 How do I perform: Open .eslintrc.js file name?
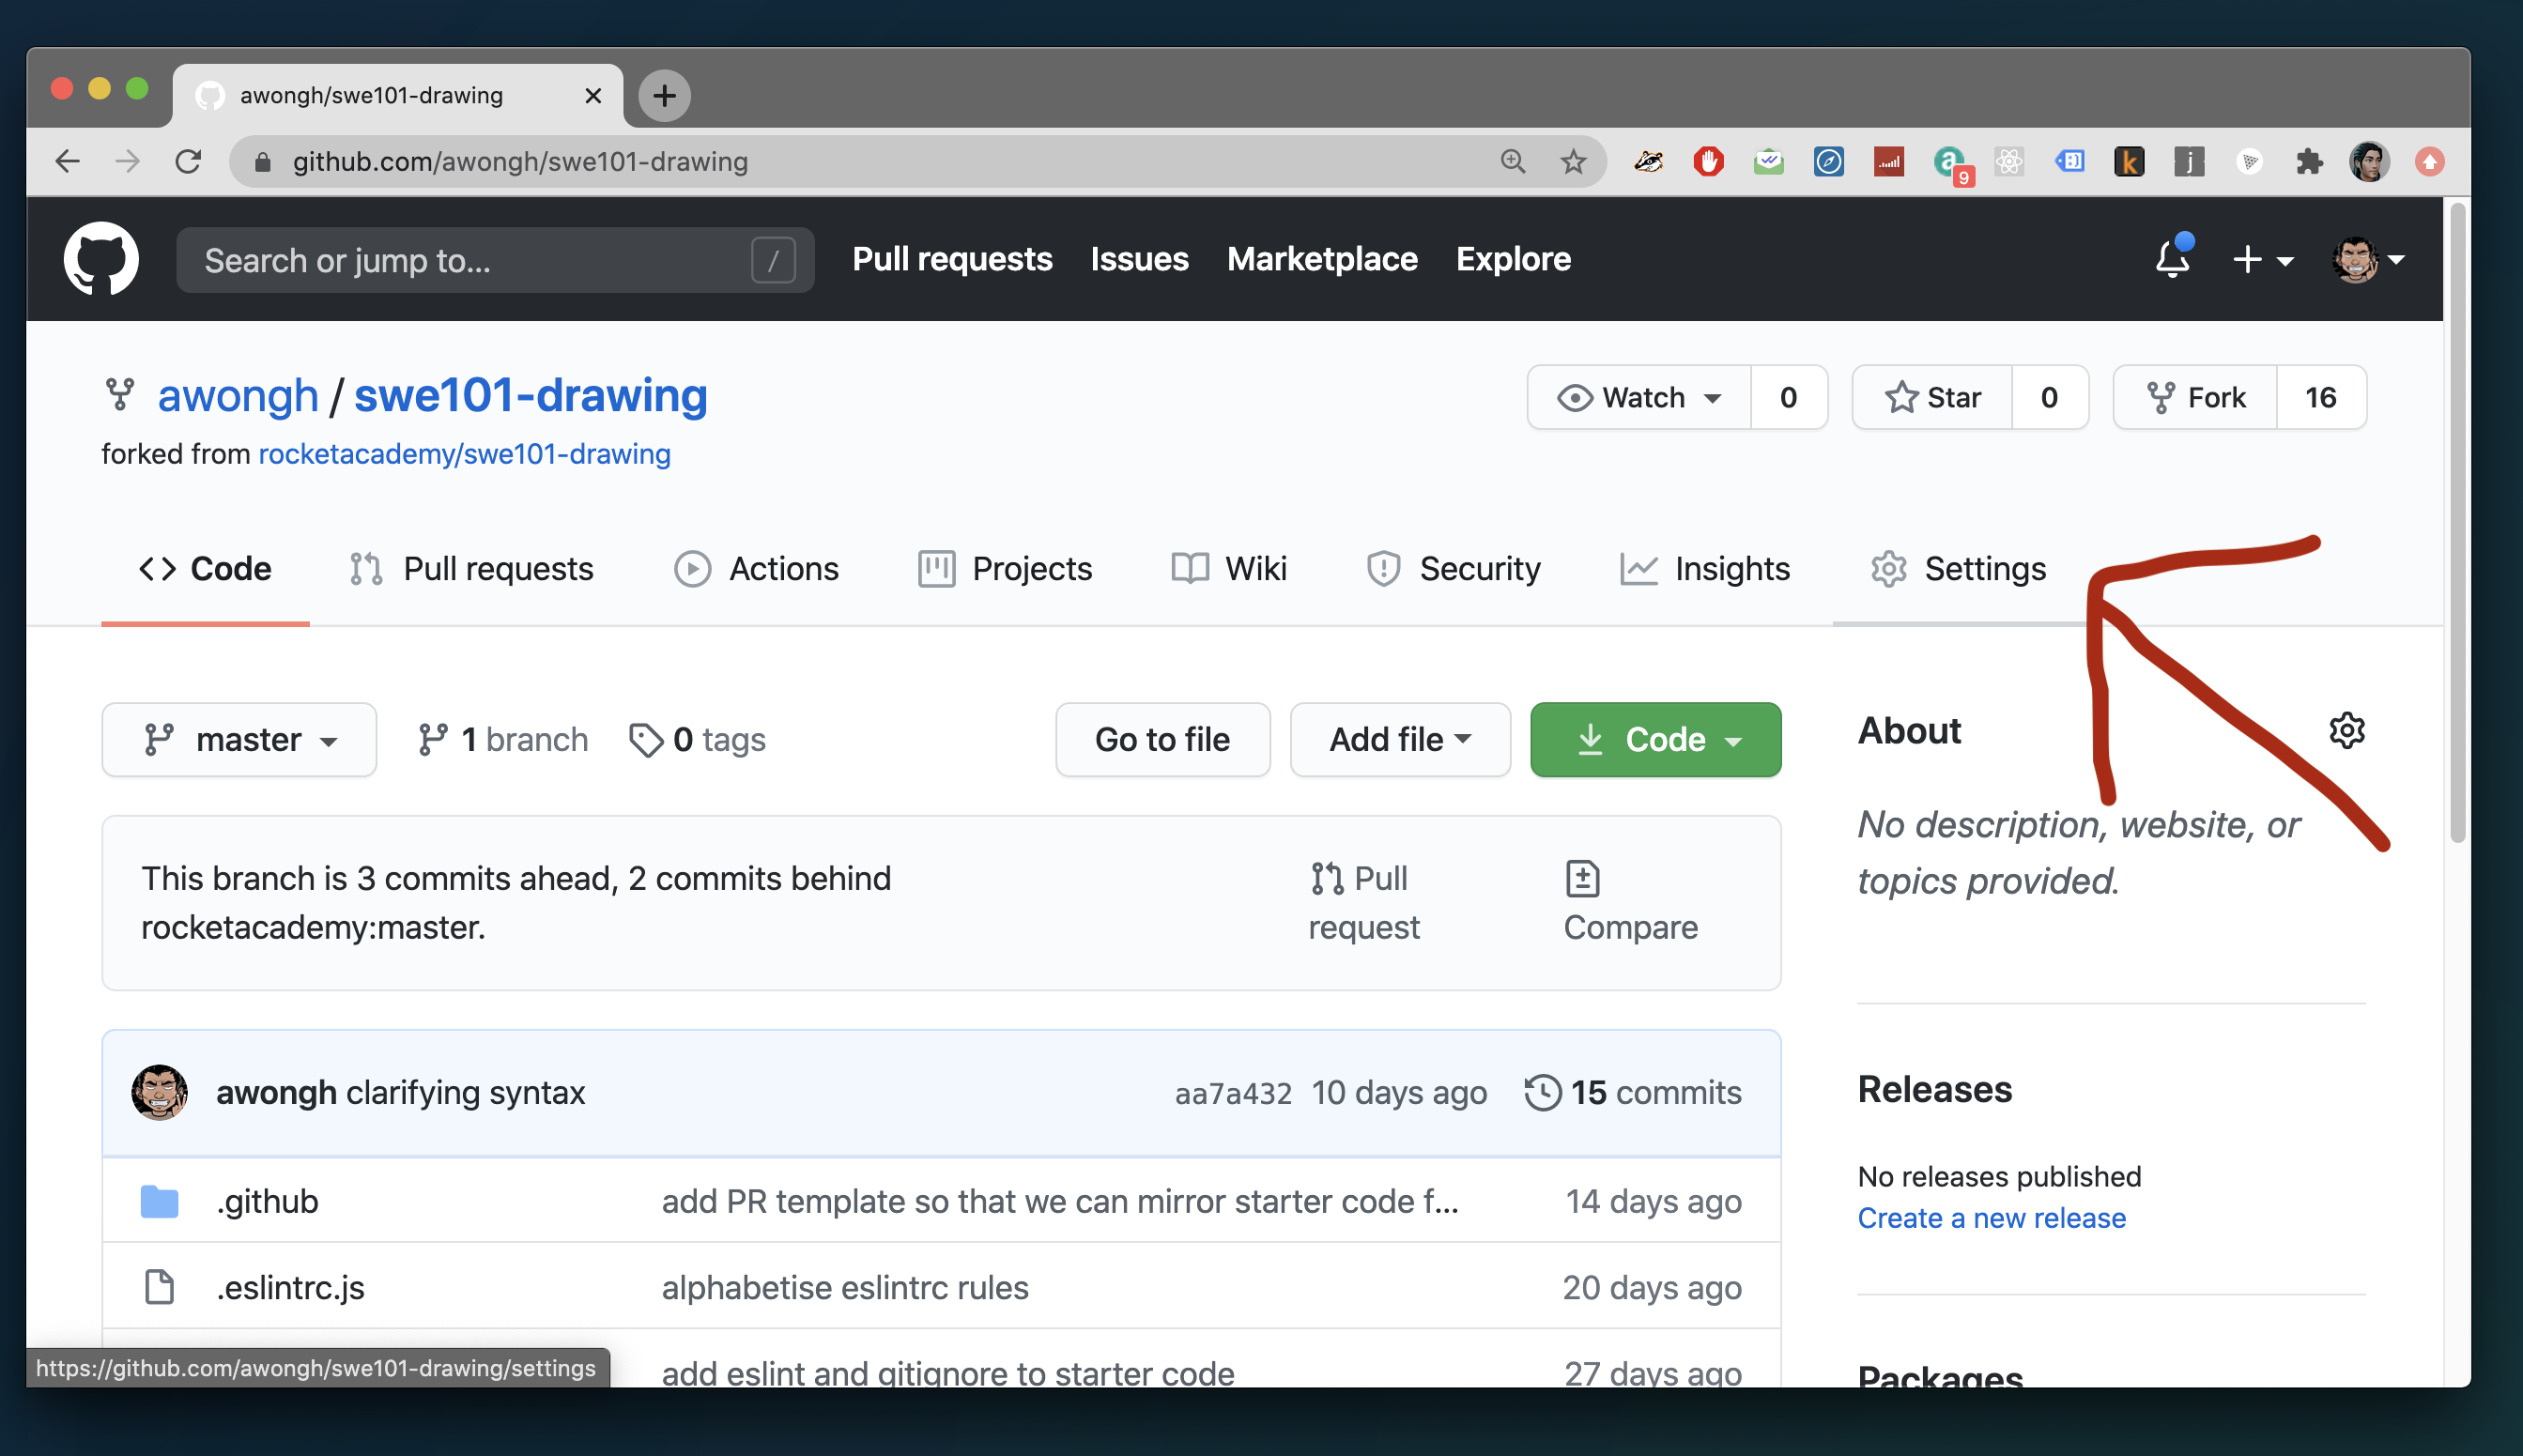pyautogui.click(x=290, y=1287)
